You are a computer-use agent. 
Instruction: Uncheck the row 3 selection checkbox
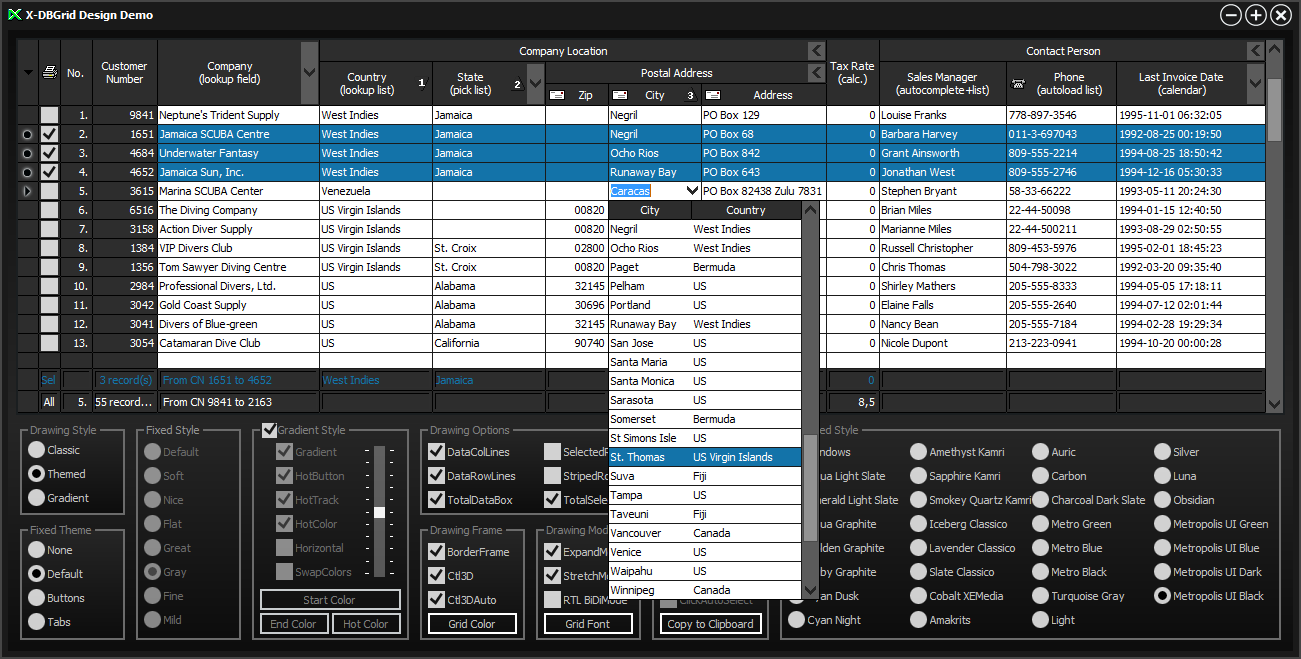[49, 153]
